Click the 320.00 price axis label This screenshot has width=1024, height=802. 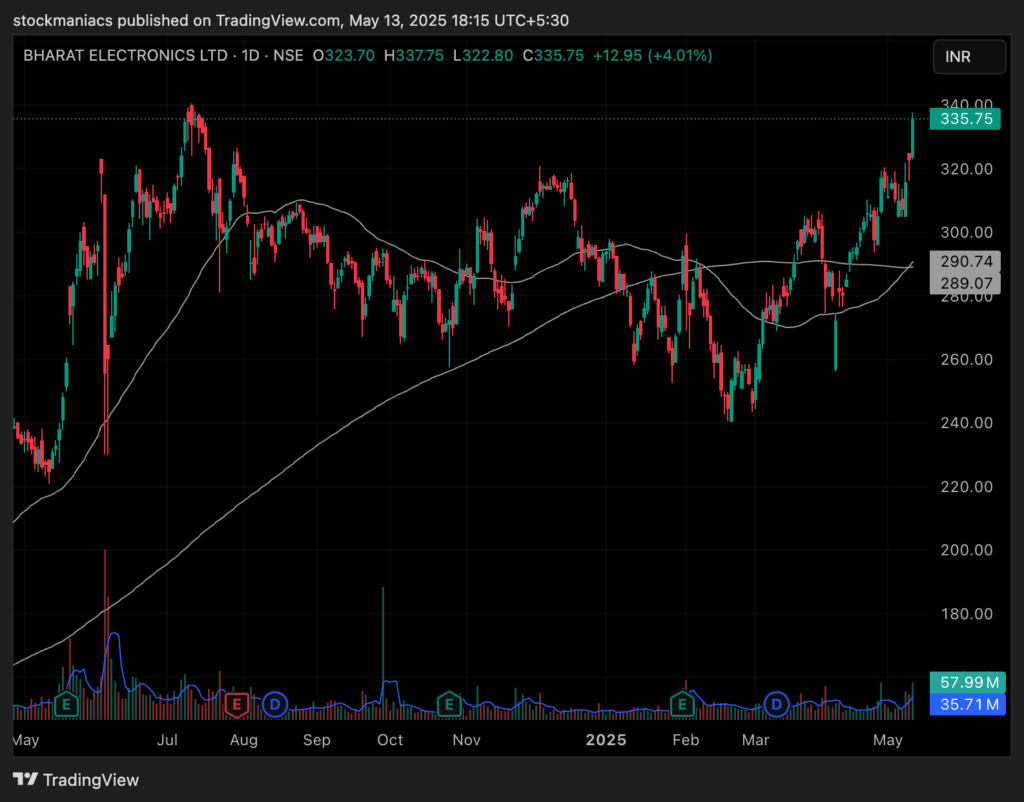[967, 169]
